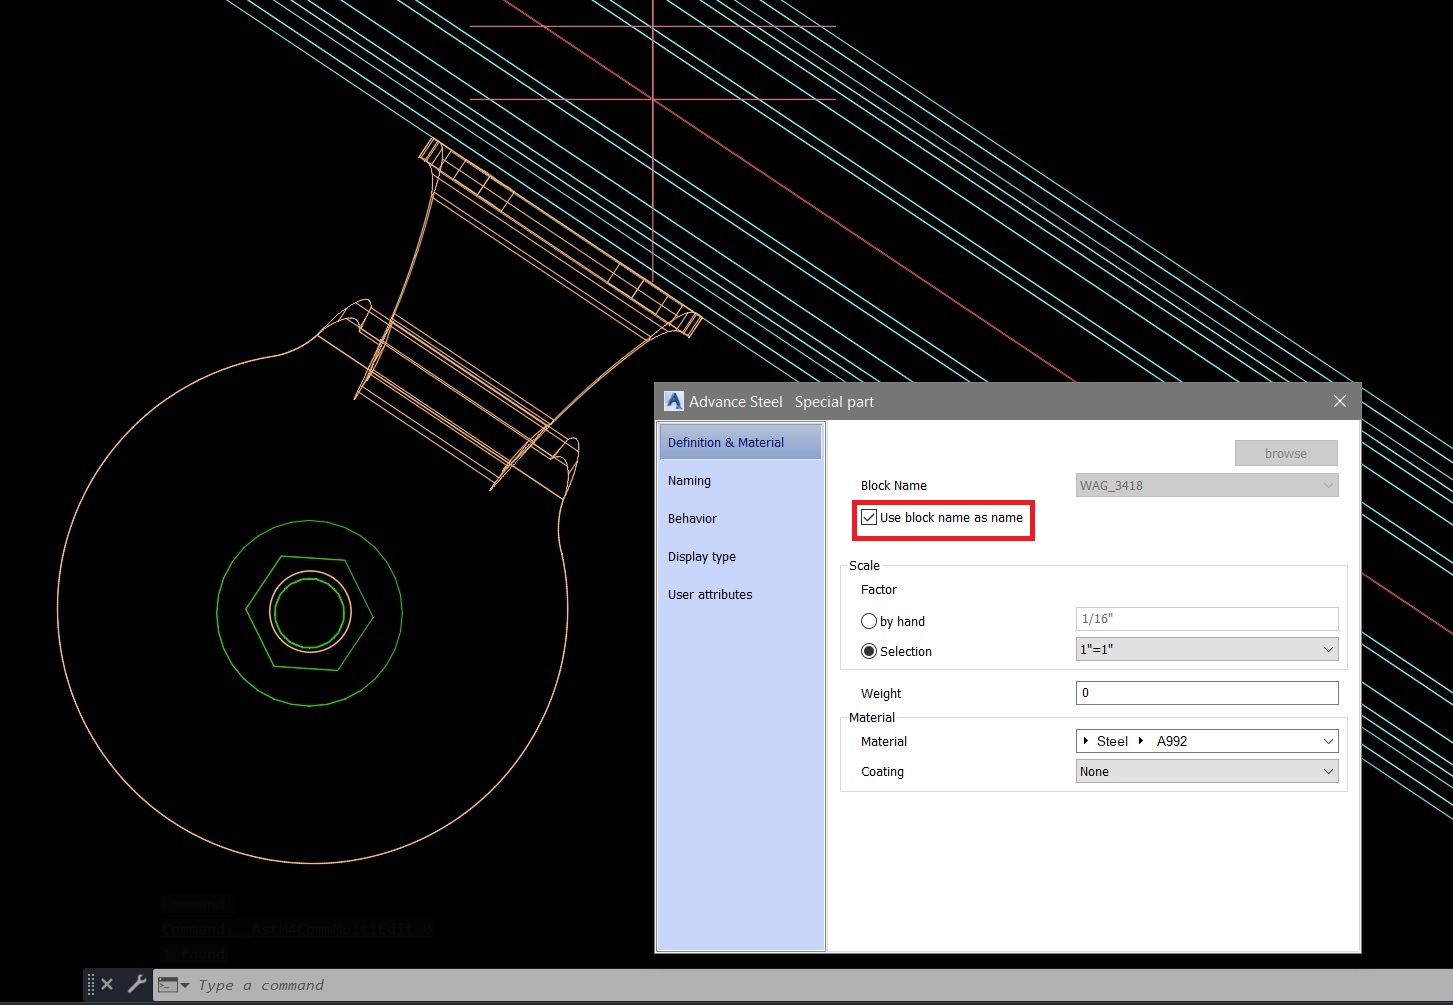The width and height of the screenshot is (1453, 1005).
Task: Click the browse button
Action: click(1285, 452)
